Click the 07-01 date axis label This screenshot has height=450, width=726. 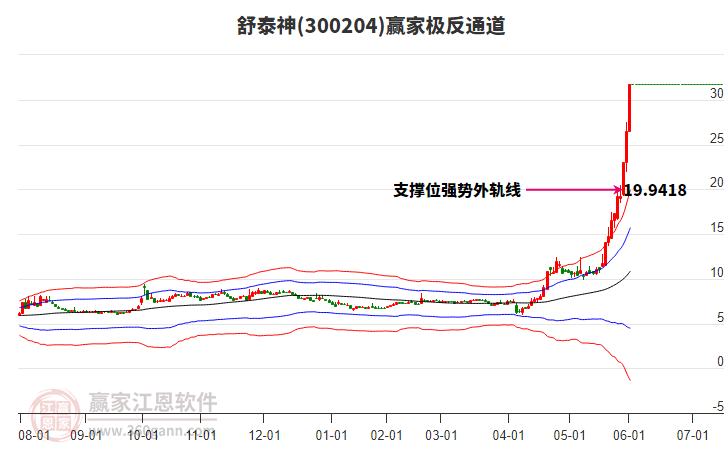click(x=693, y=435)
